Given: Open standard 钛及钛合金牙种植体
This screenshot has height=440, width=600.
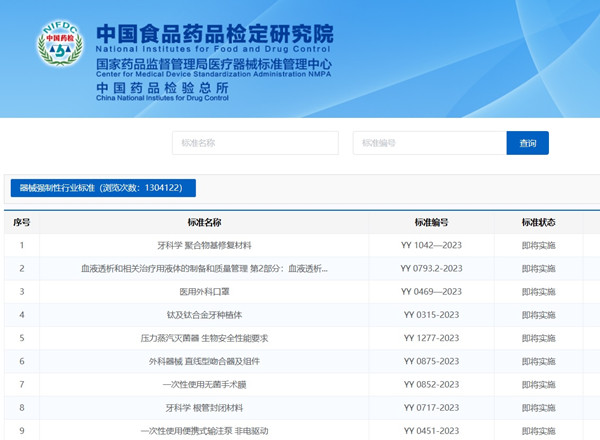Looking at the screenshot, I should (x=204, y=315).
